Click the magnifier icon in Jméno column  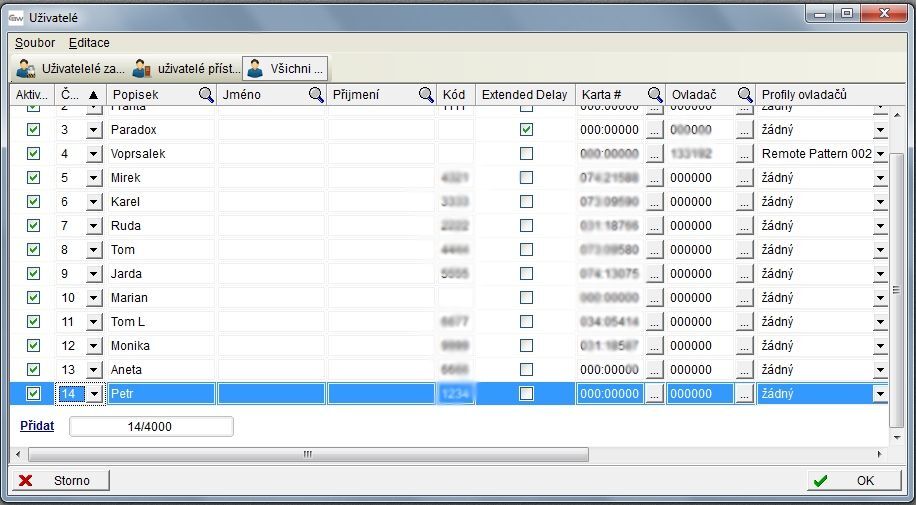tap(315, 95)
